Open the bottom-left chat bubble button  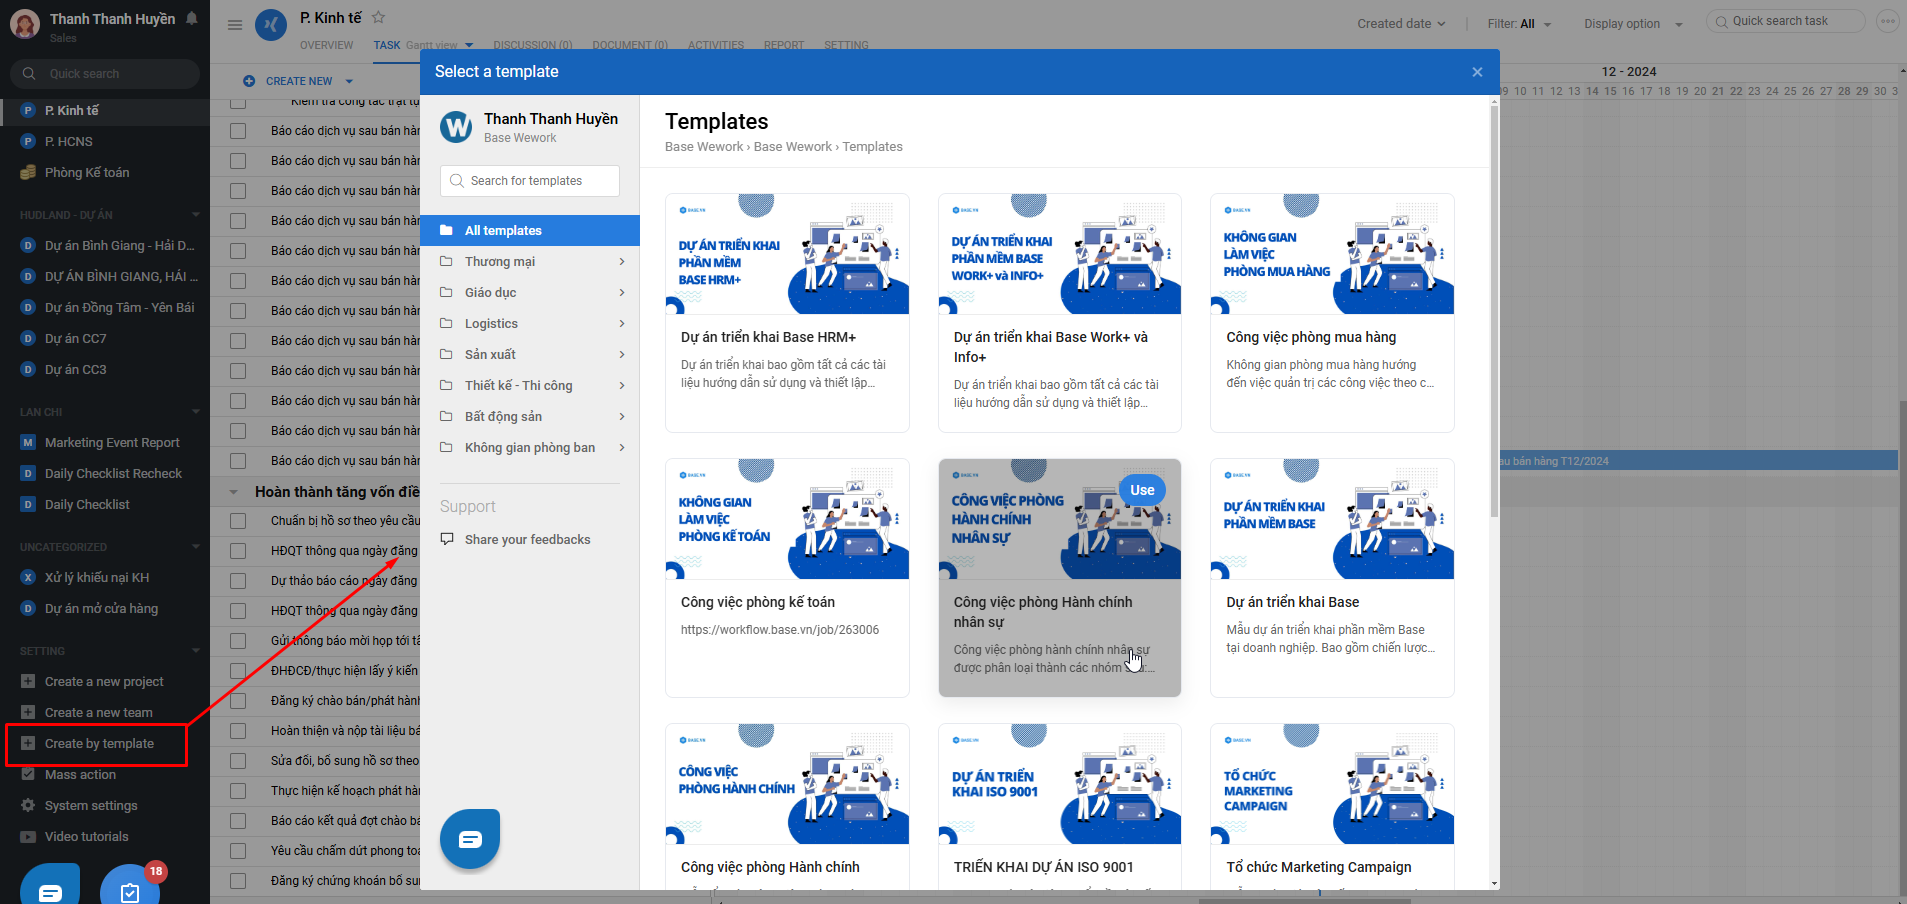(50, 885)
